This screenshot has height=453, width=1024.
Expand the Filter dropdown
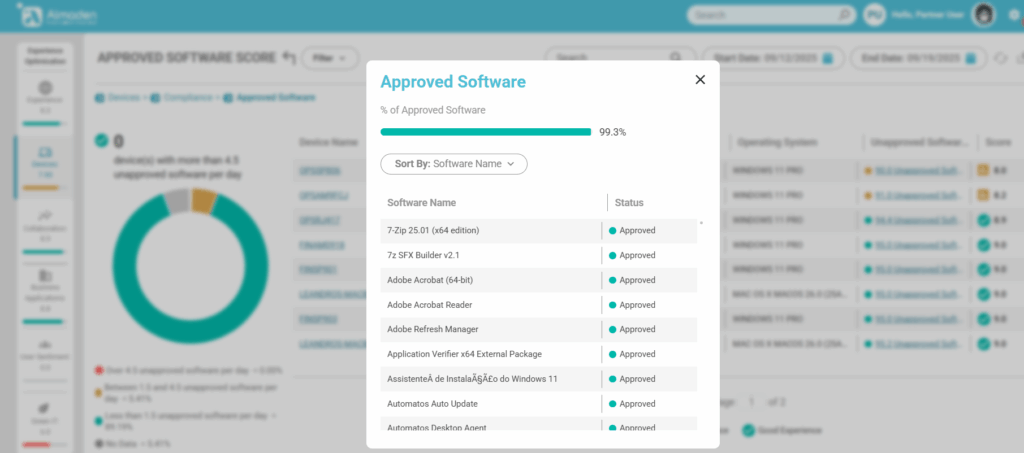point(331,59)
